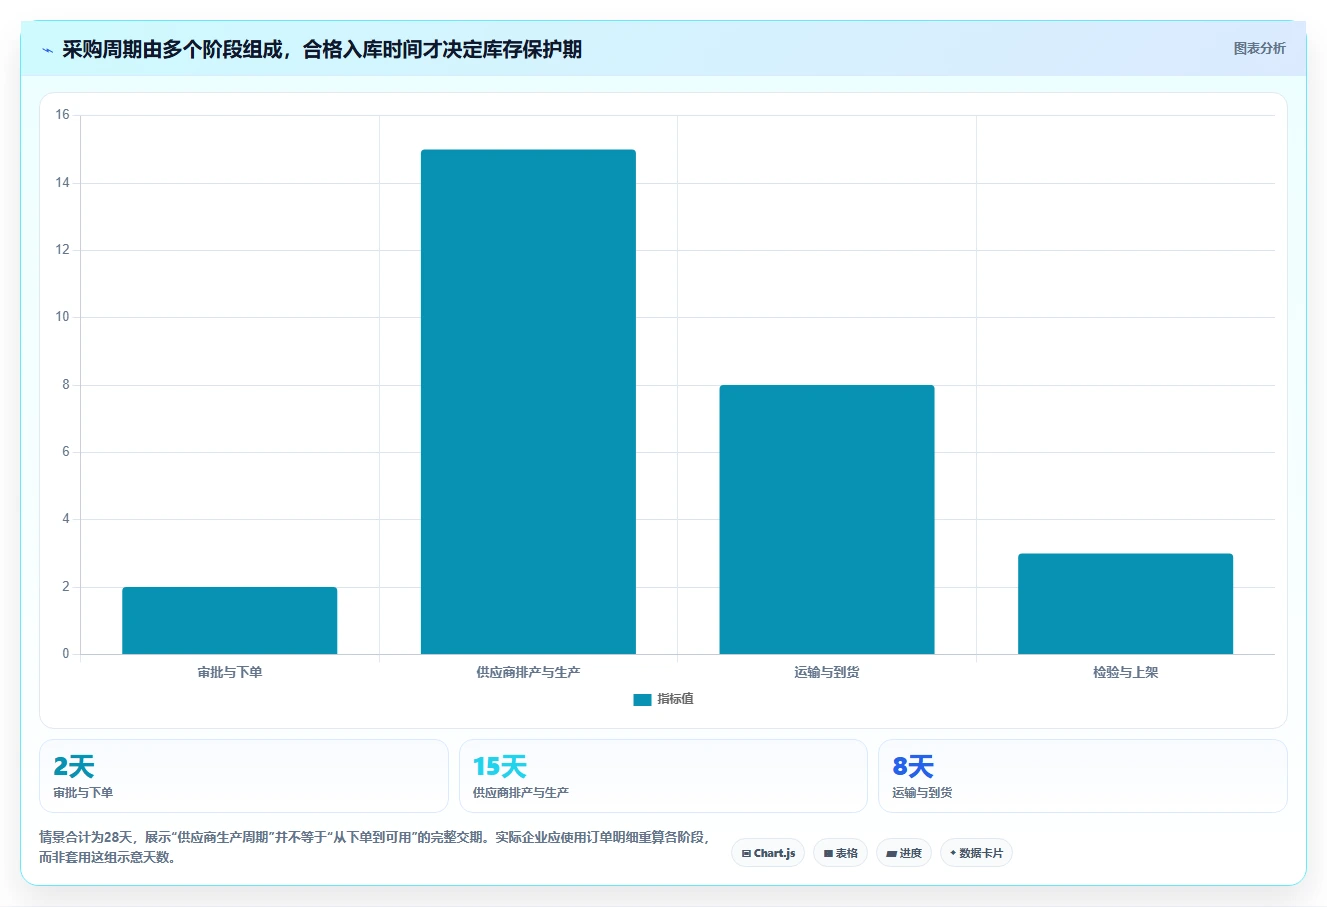Click the 检验与上架 x-axis label
This screenshot has height=907, width=1327.
click(x=1125, y=672)
